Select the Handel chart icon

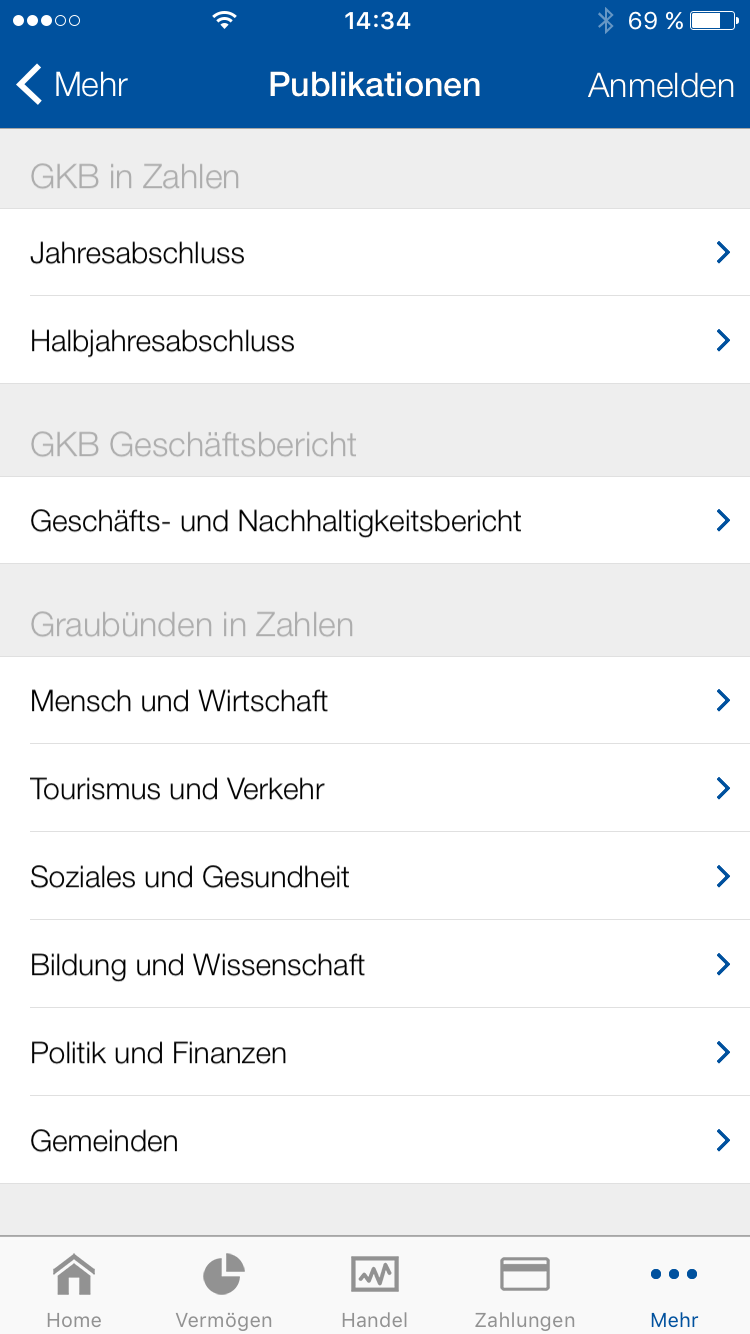(375, 1275)
